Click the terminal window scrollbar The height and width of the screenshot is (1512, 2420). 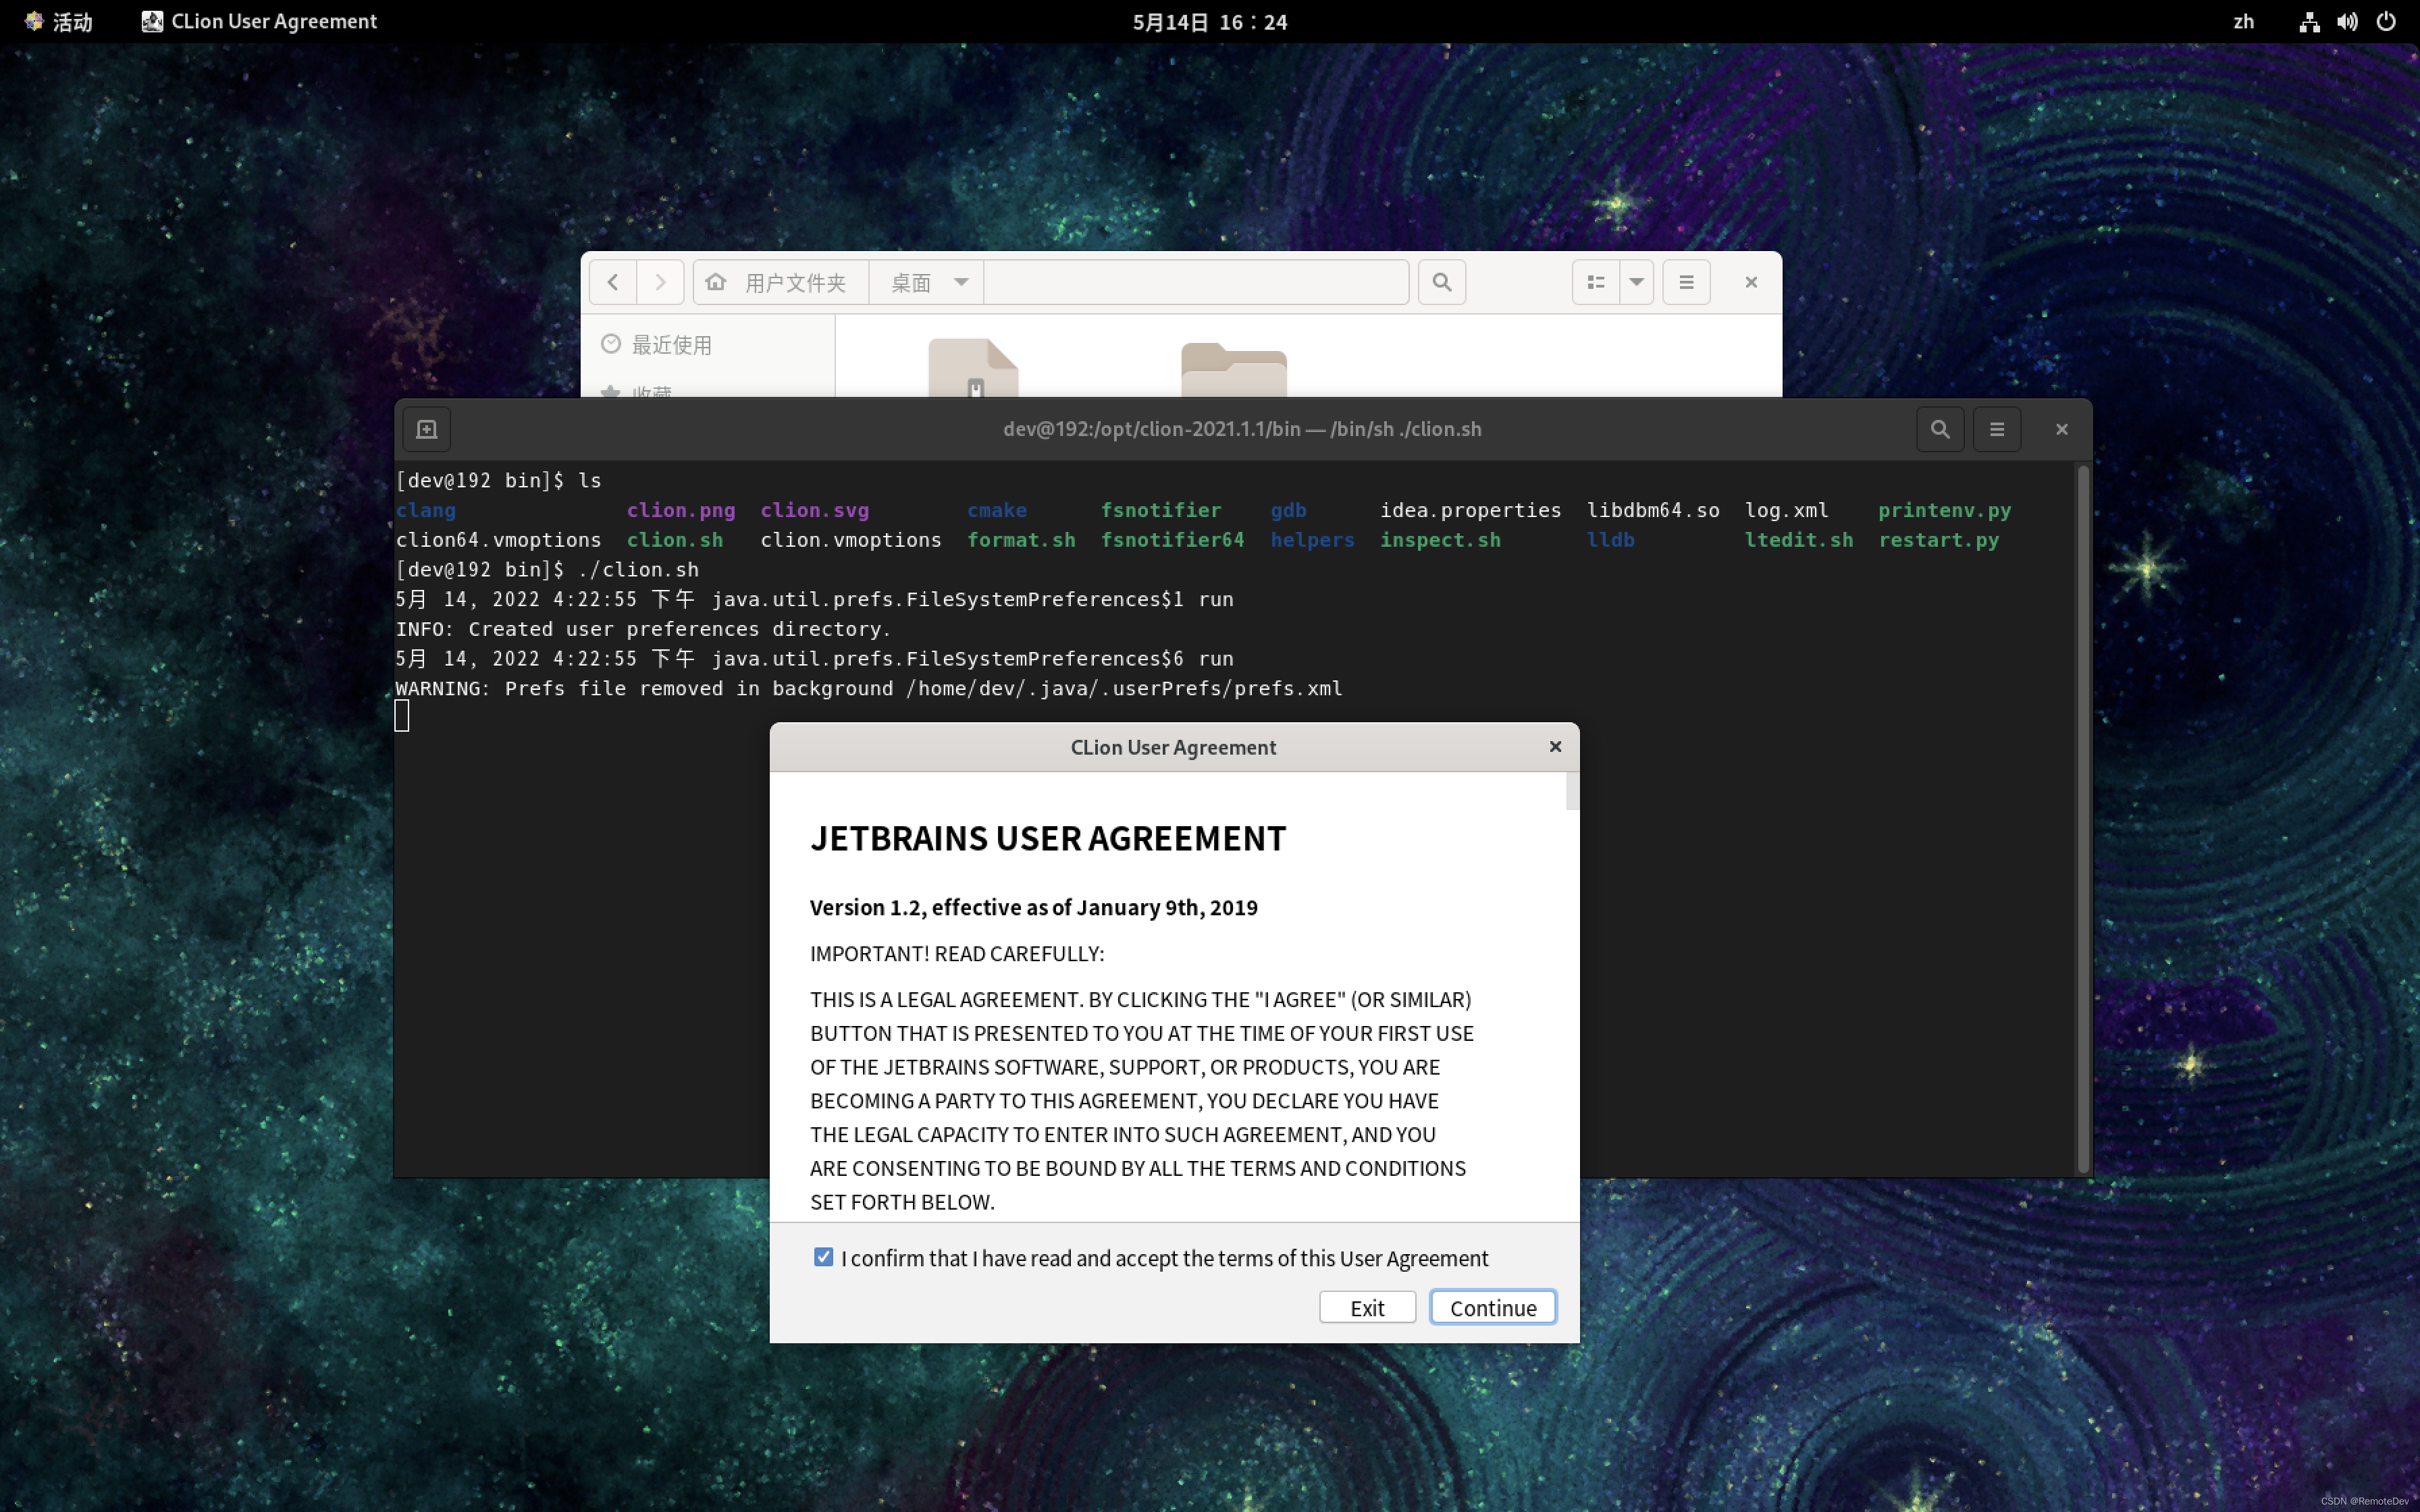[2083, 818]
